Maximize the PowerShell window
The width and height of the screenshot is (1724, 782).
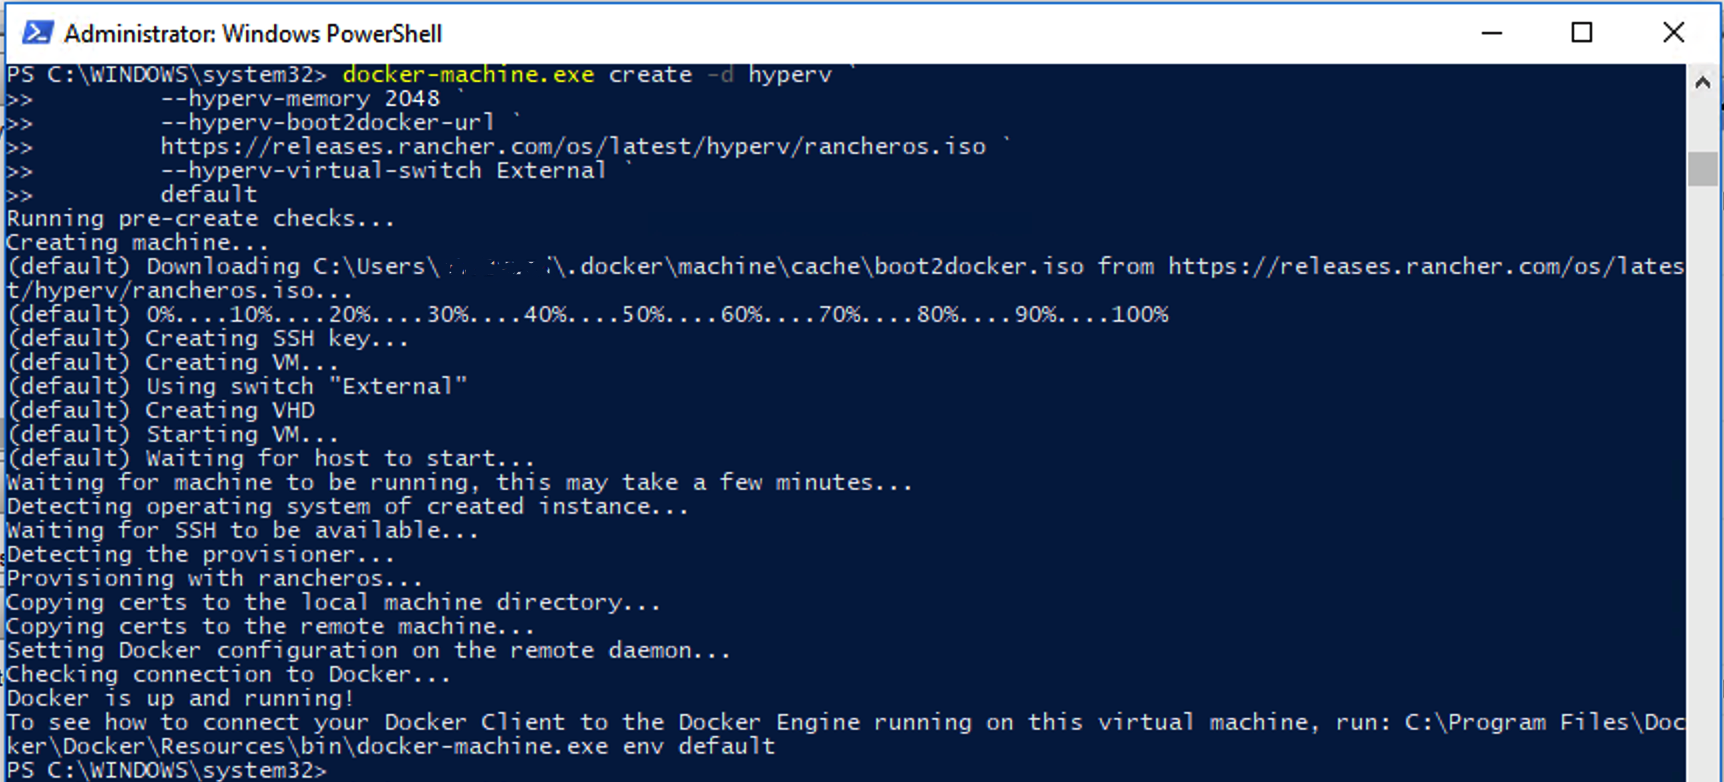point(1581,33)
